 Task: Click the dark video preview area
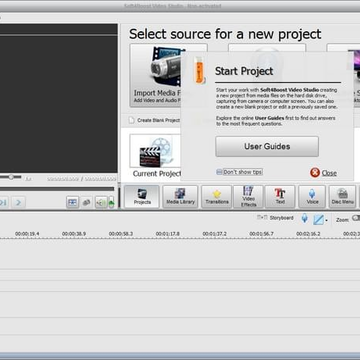[x=59, y=104]
